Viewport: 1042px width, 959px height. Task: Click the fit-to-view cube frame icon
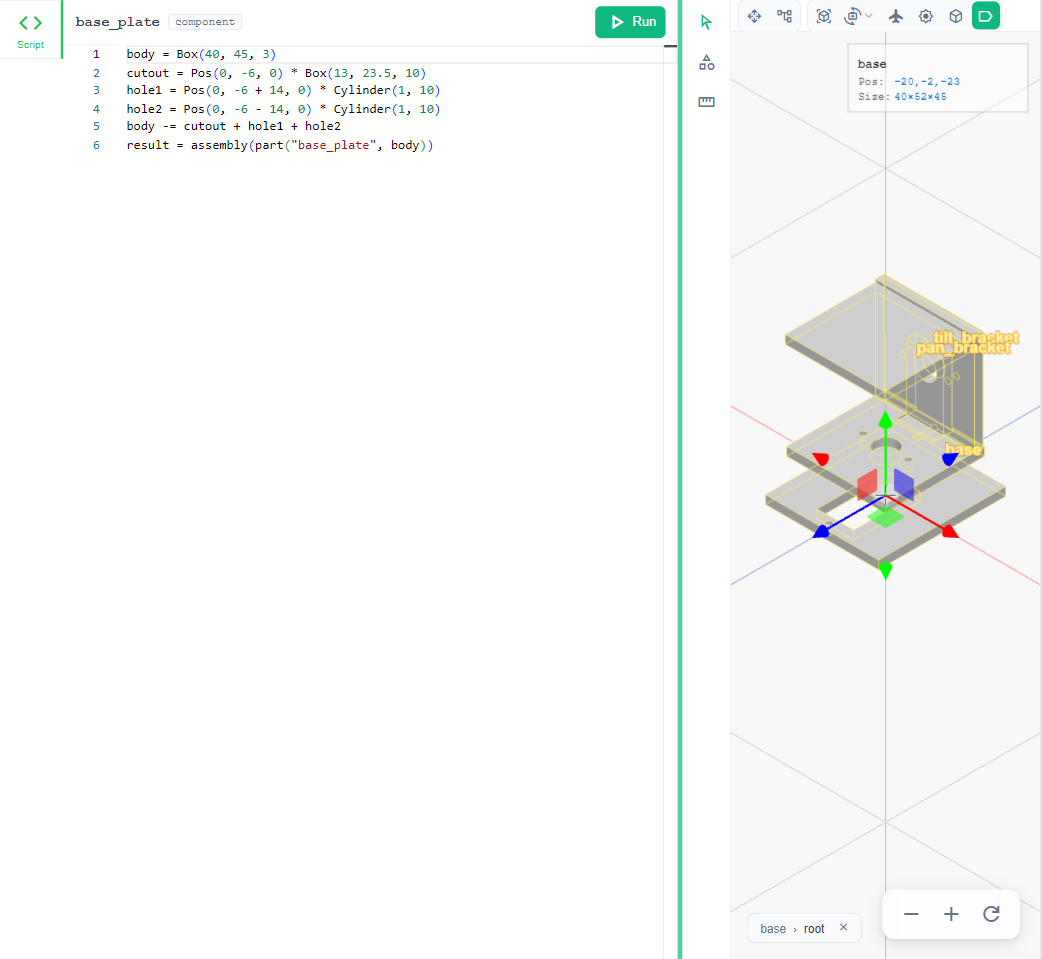click(x=824, y=16)
